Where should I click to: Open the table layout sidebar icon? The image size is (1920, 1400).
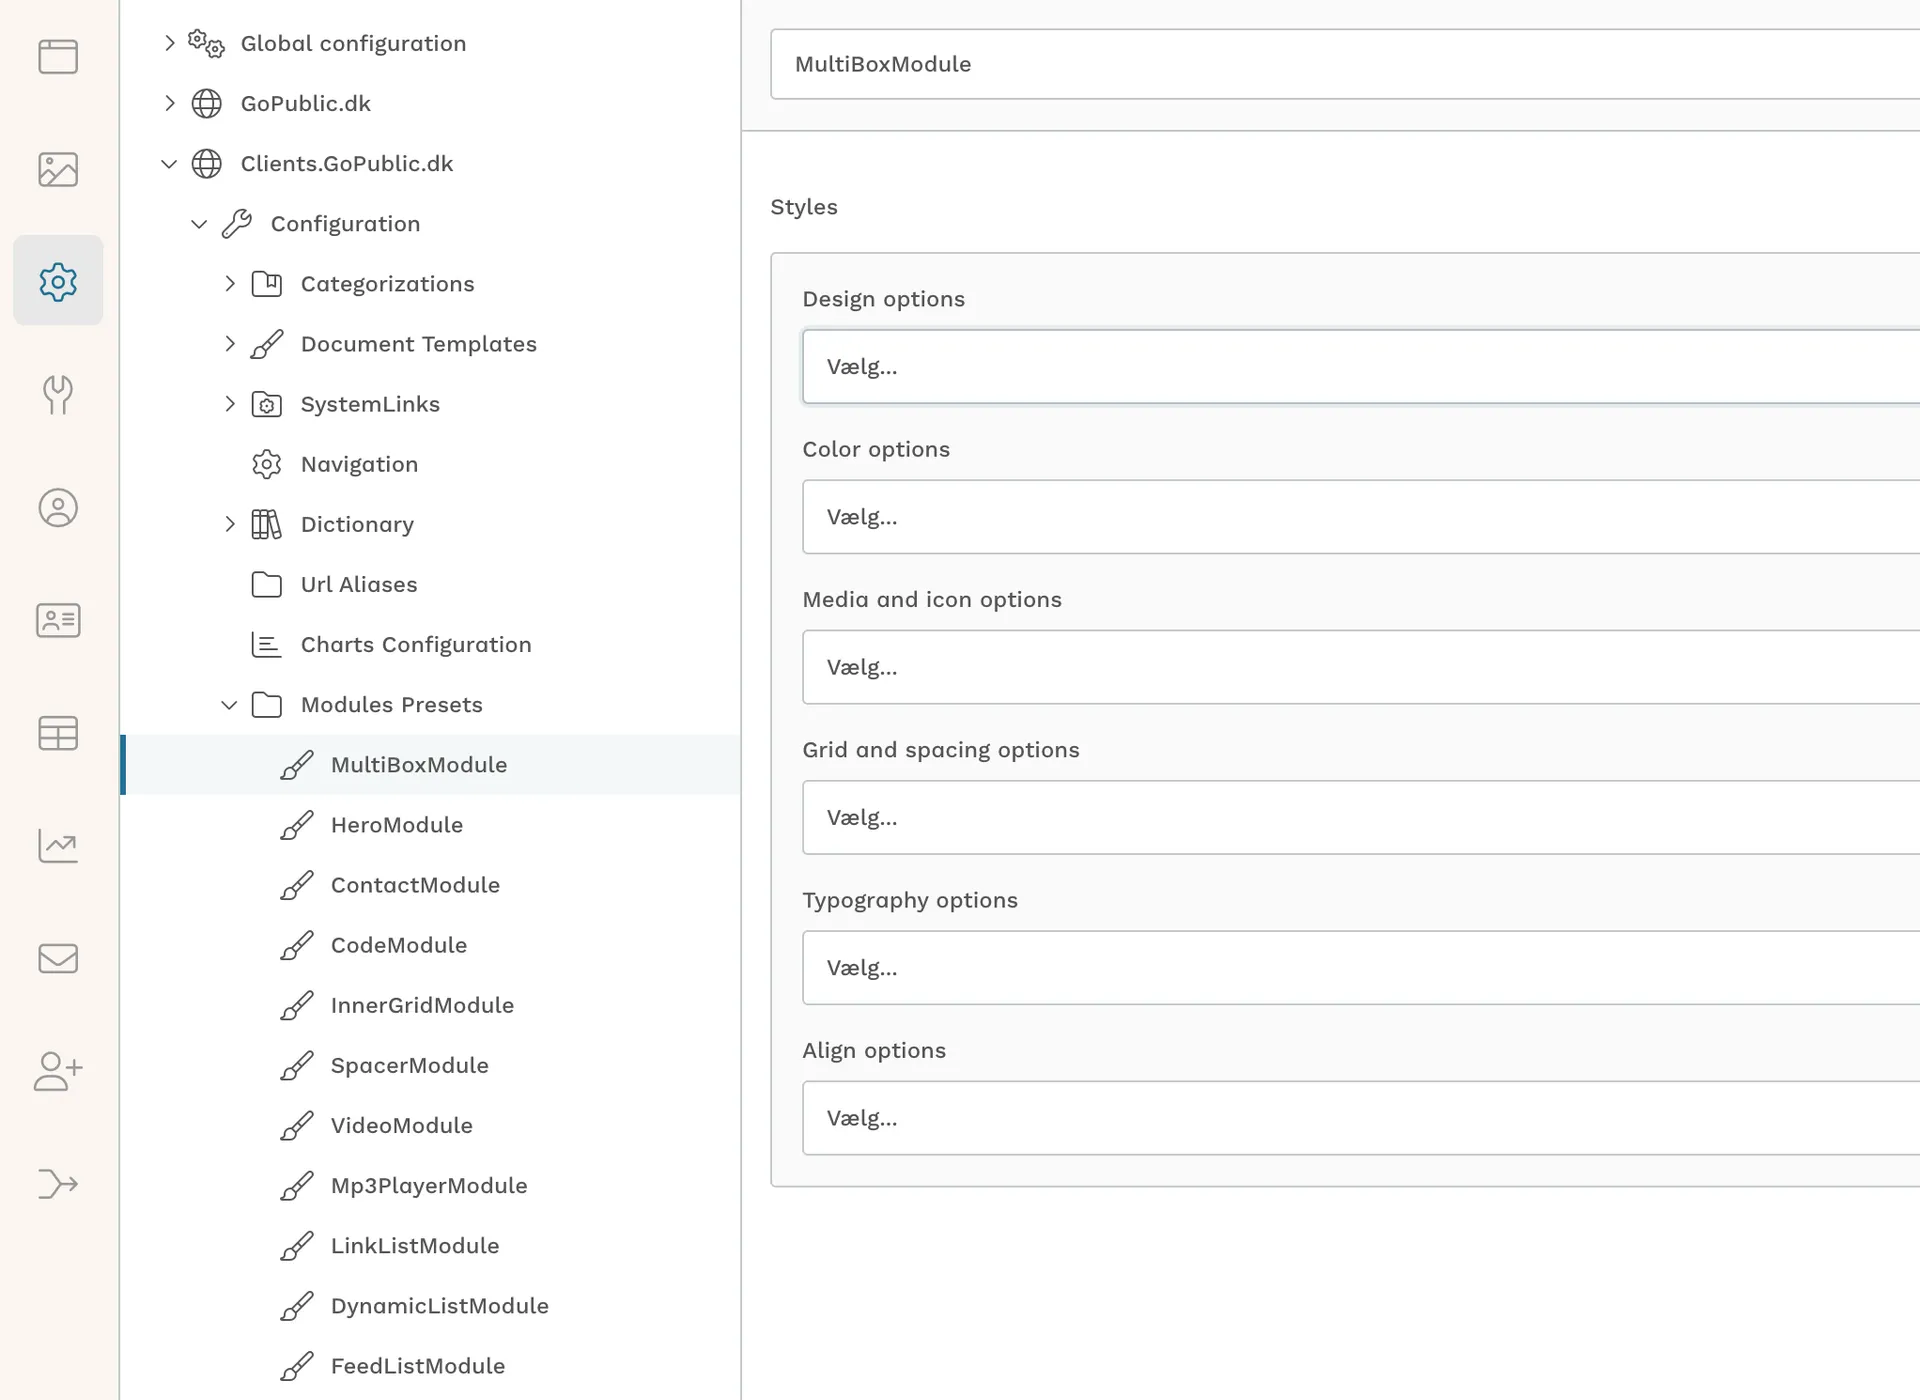pos(58,733)
